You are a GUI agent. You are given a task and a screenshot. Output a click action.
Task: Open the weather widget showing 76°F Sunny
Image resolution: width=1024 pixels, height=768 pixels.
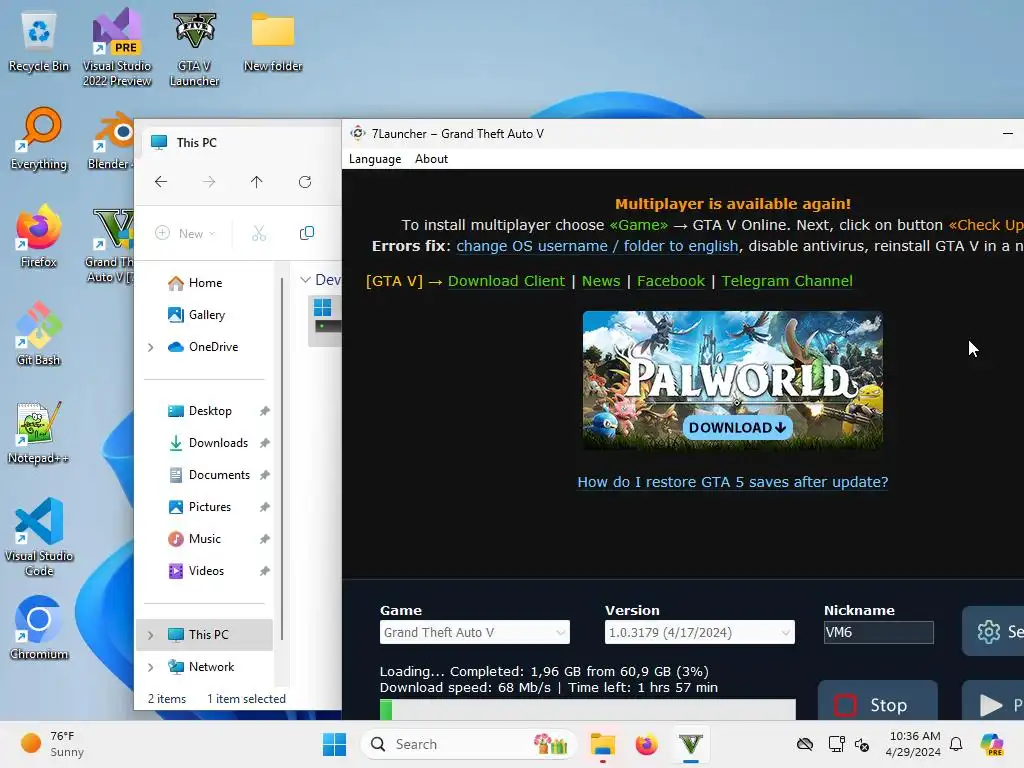click(52, 744)
